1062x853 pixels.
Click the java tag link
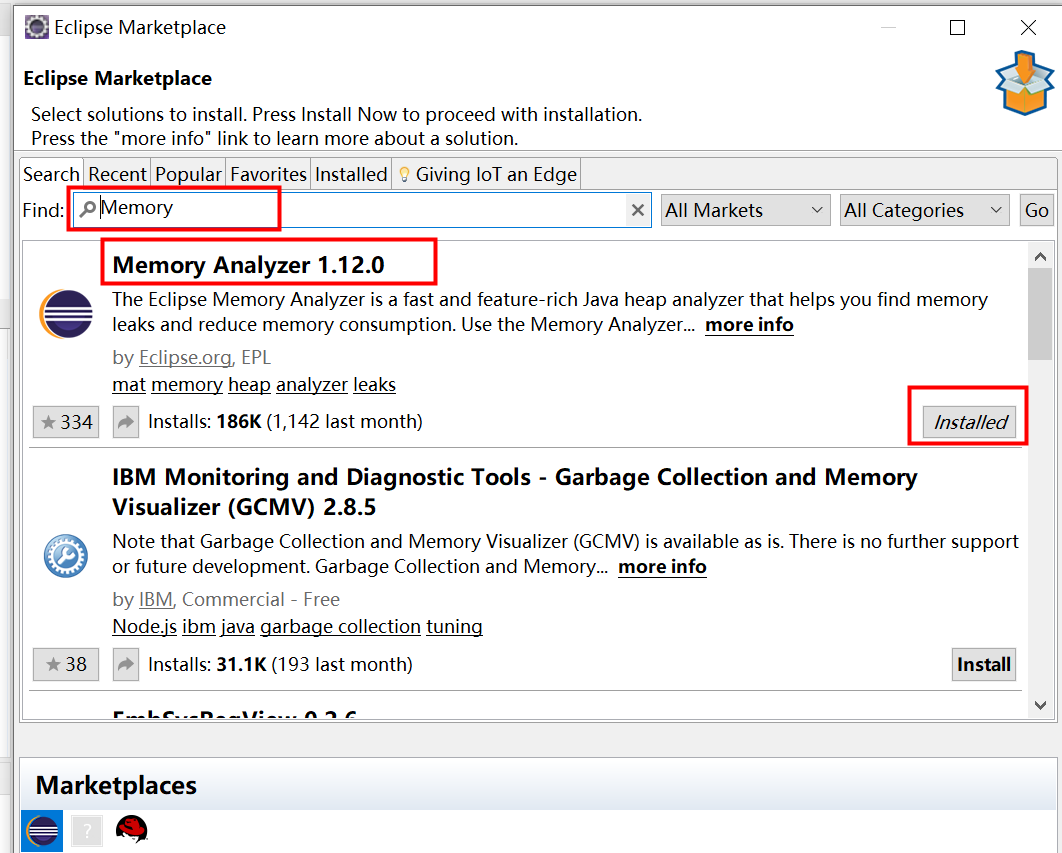click(x=238, y=627)
